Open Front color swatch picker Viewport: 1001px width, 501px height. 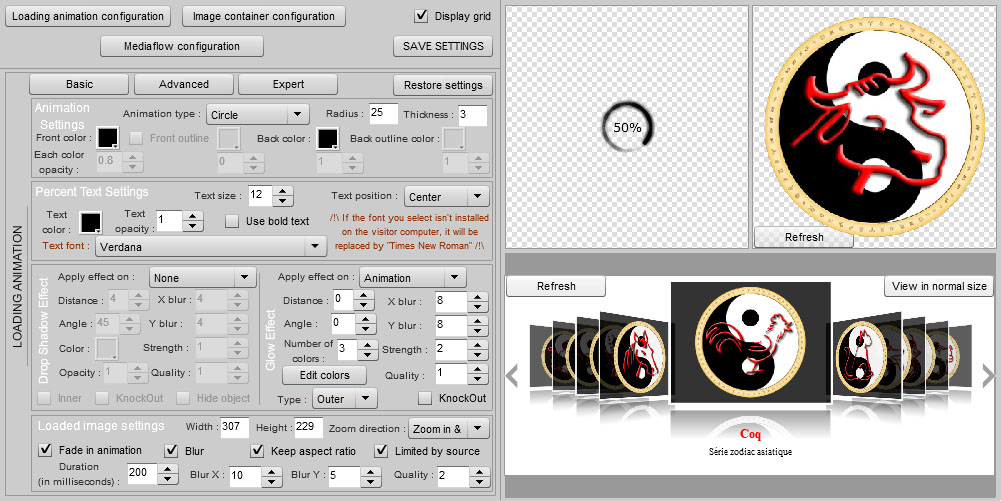(x=107, y=138)
